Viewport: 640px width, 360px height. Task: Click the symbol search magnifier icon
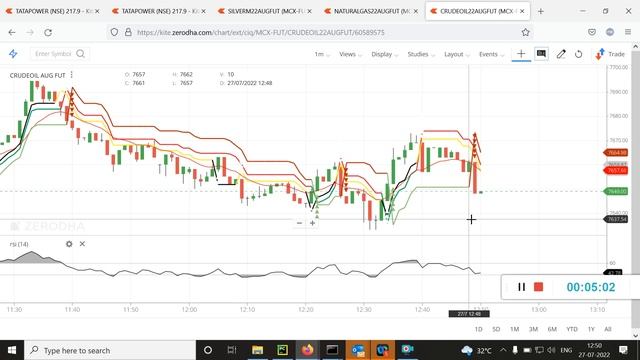point(80,53)
